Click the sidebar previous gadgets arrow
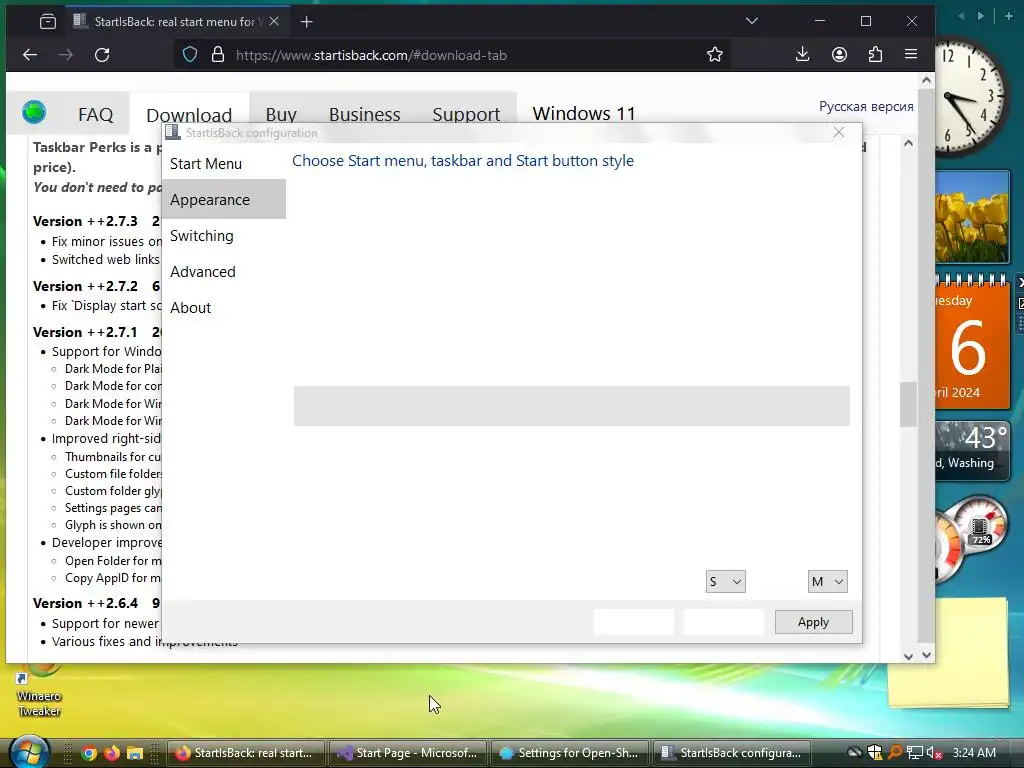 coord(961,16)
